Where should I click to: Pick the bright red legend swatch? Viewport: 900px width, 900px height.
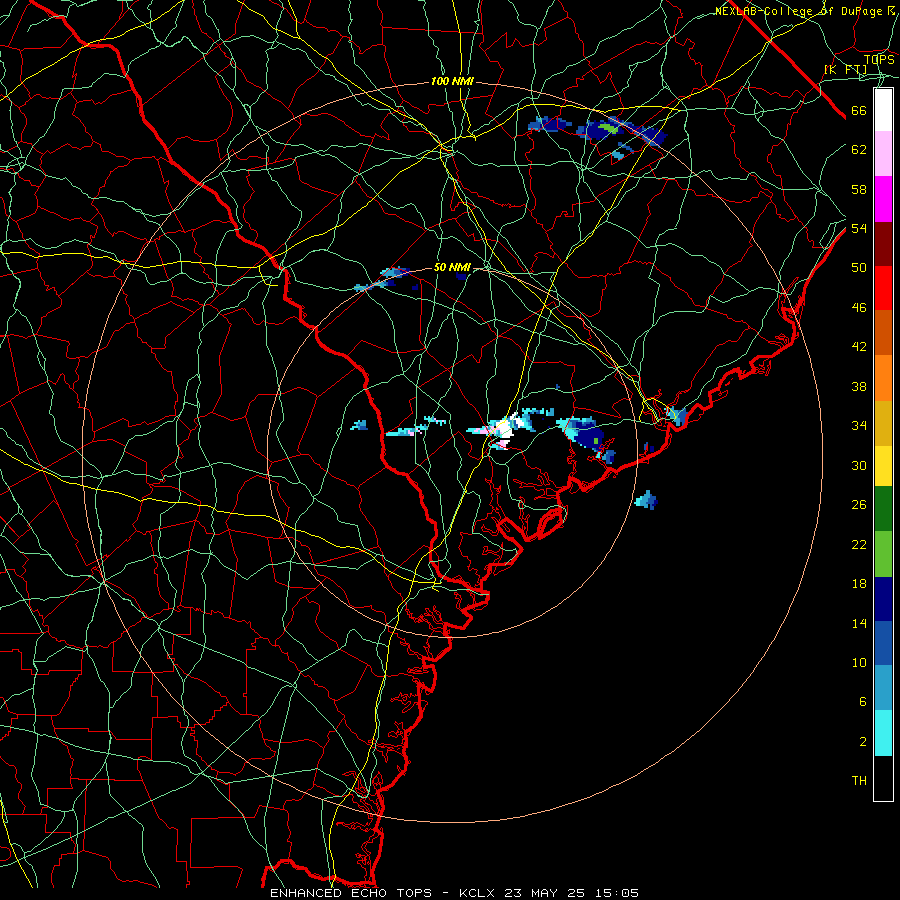883,288
